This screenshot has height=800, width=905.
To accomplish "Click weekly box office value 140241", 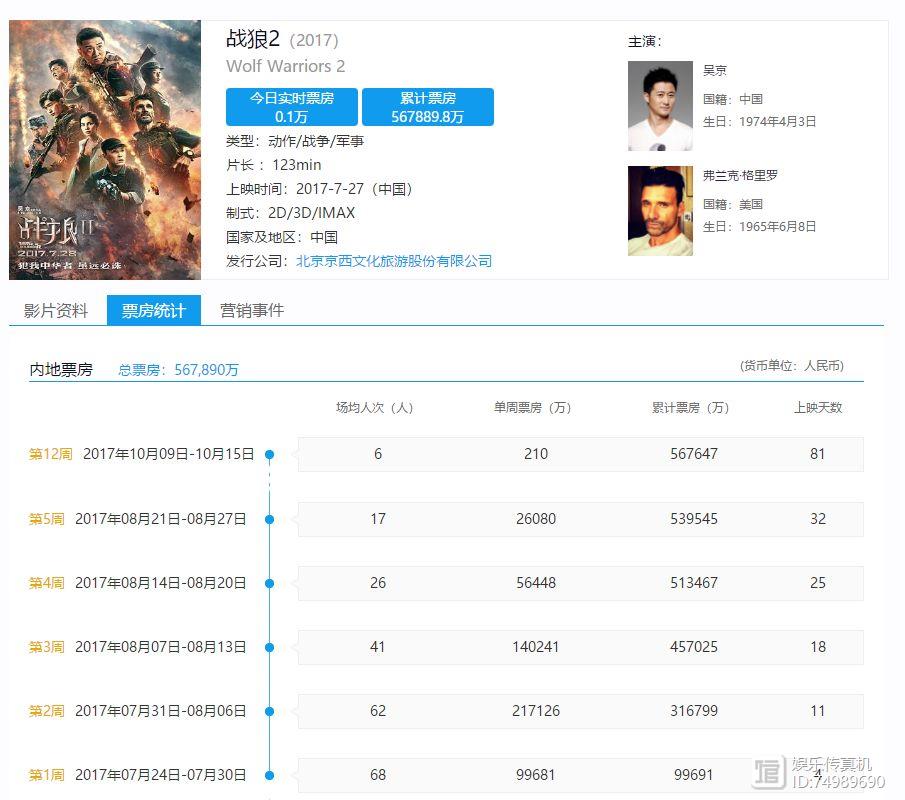I will (x=536, y=647).
